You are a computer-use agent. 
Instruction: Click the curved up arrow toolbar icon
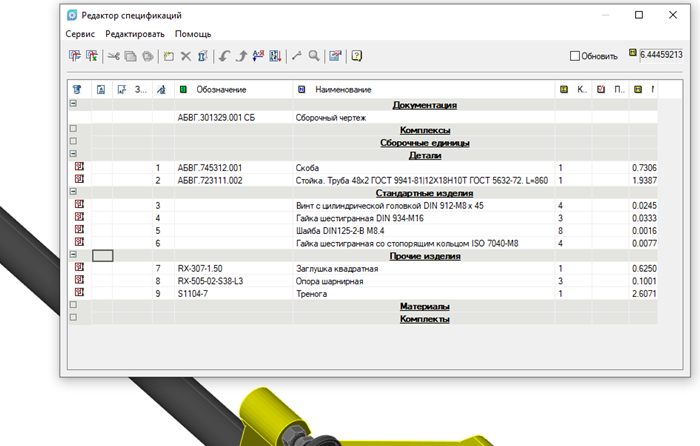pyautogui.click(x=240, y=56)
